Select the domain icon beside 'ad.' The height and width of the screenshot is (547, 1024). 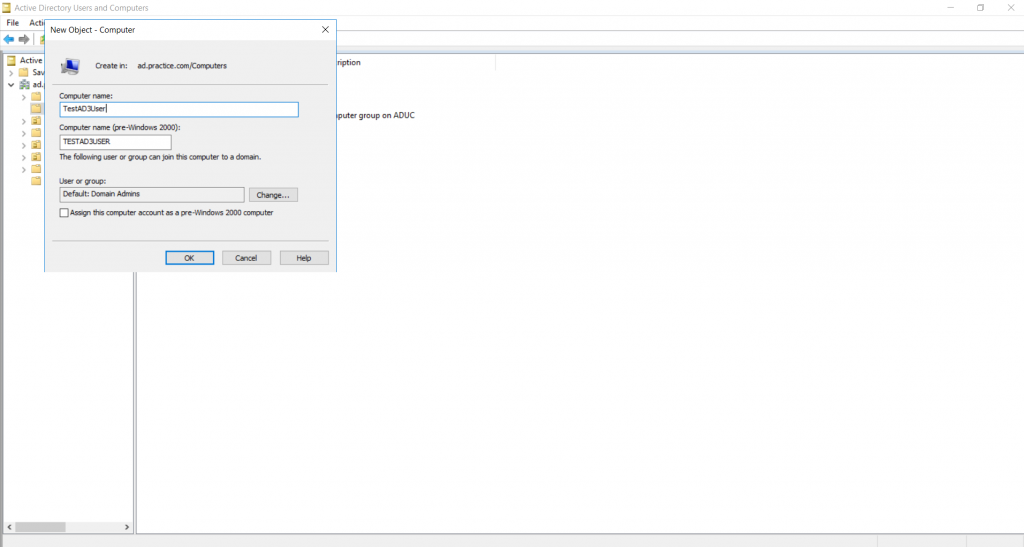[24, 85]
